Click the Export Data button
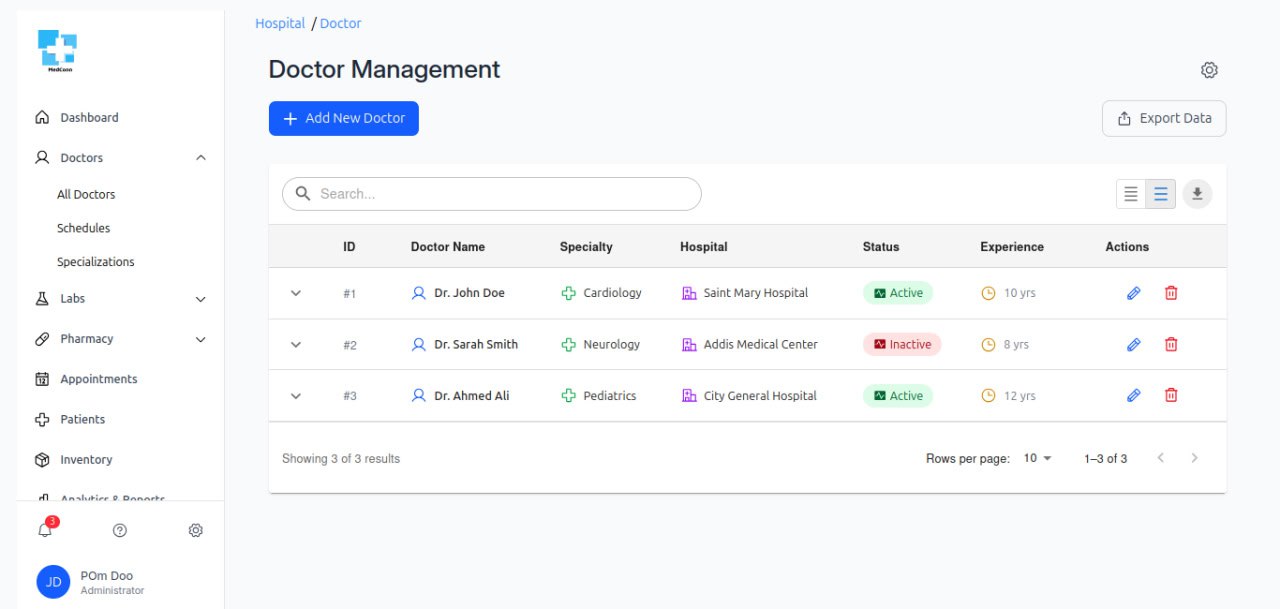The height and width of the screenshot is (609, 1280). [x=1163, y=118]
